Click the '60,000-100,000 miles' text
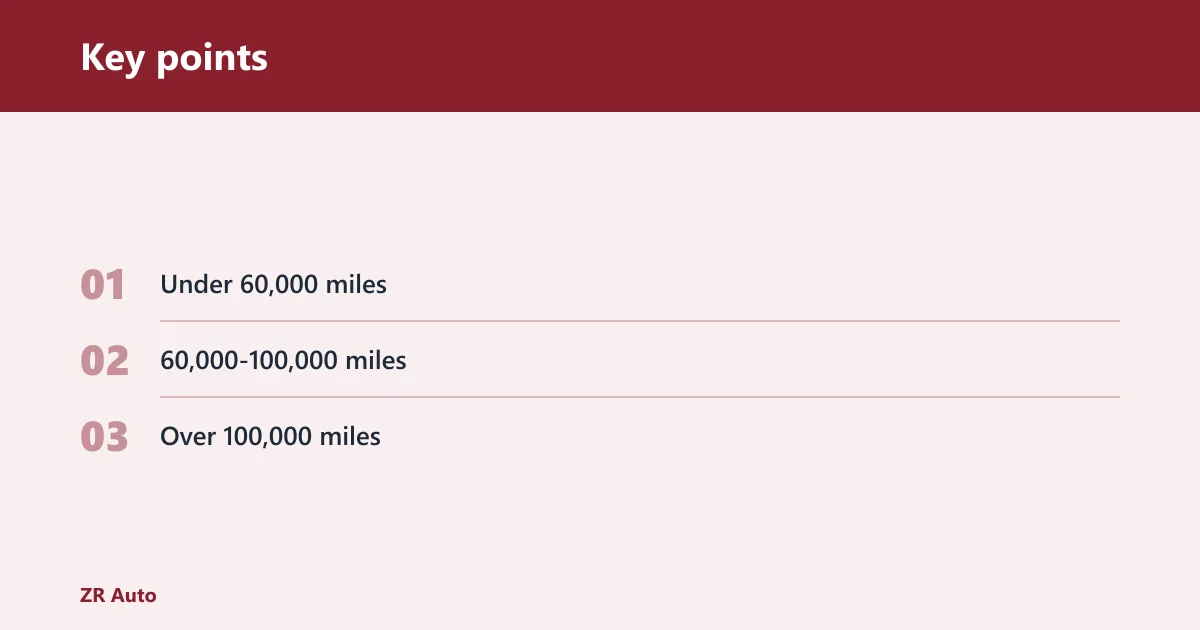 [x=283, y=361]
